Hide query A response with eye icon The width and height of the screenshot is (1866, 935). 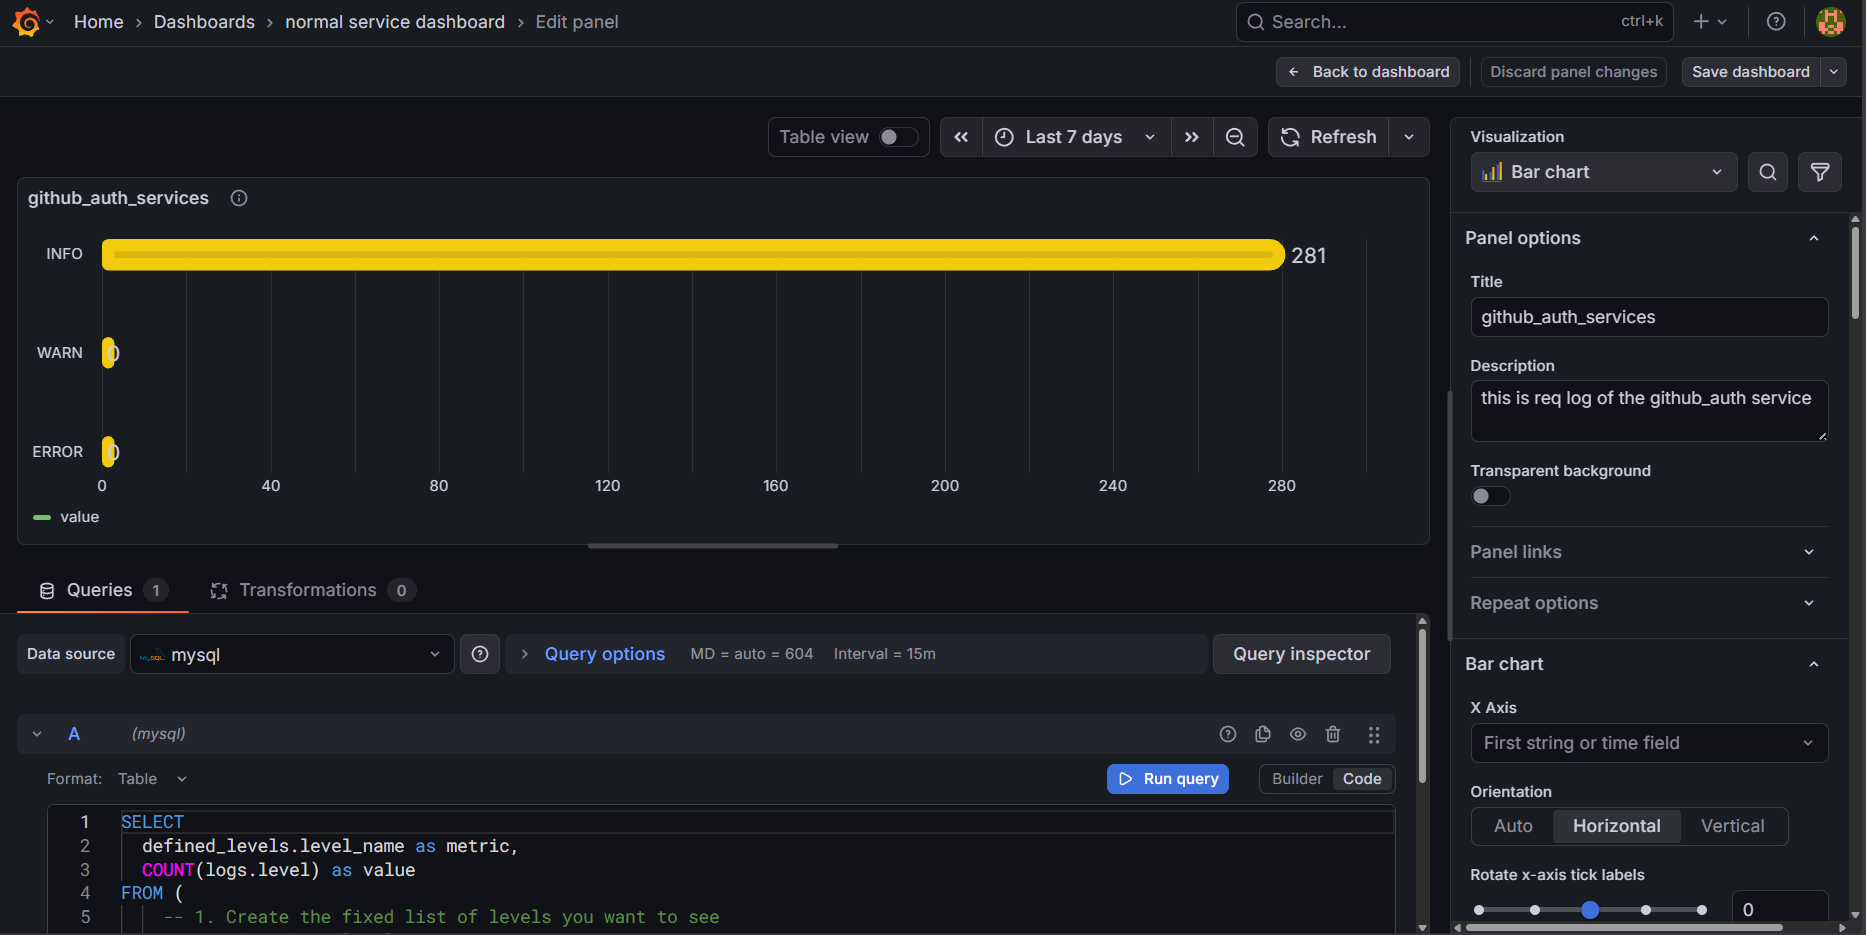point(1298,734)
